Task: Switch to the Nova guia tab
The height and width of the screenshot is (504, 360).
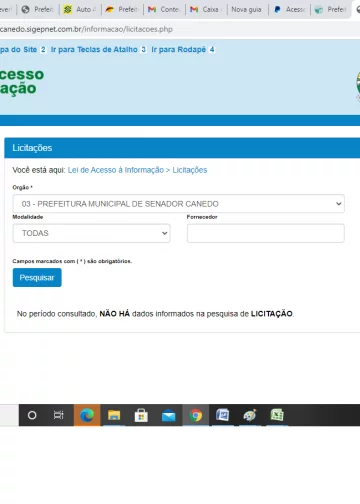Action: tap(247, 9)
